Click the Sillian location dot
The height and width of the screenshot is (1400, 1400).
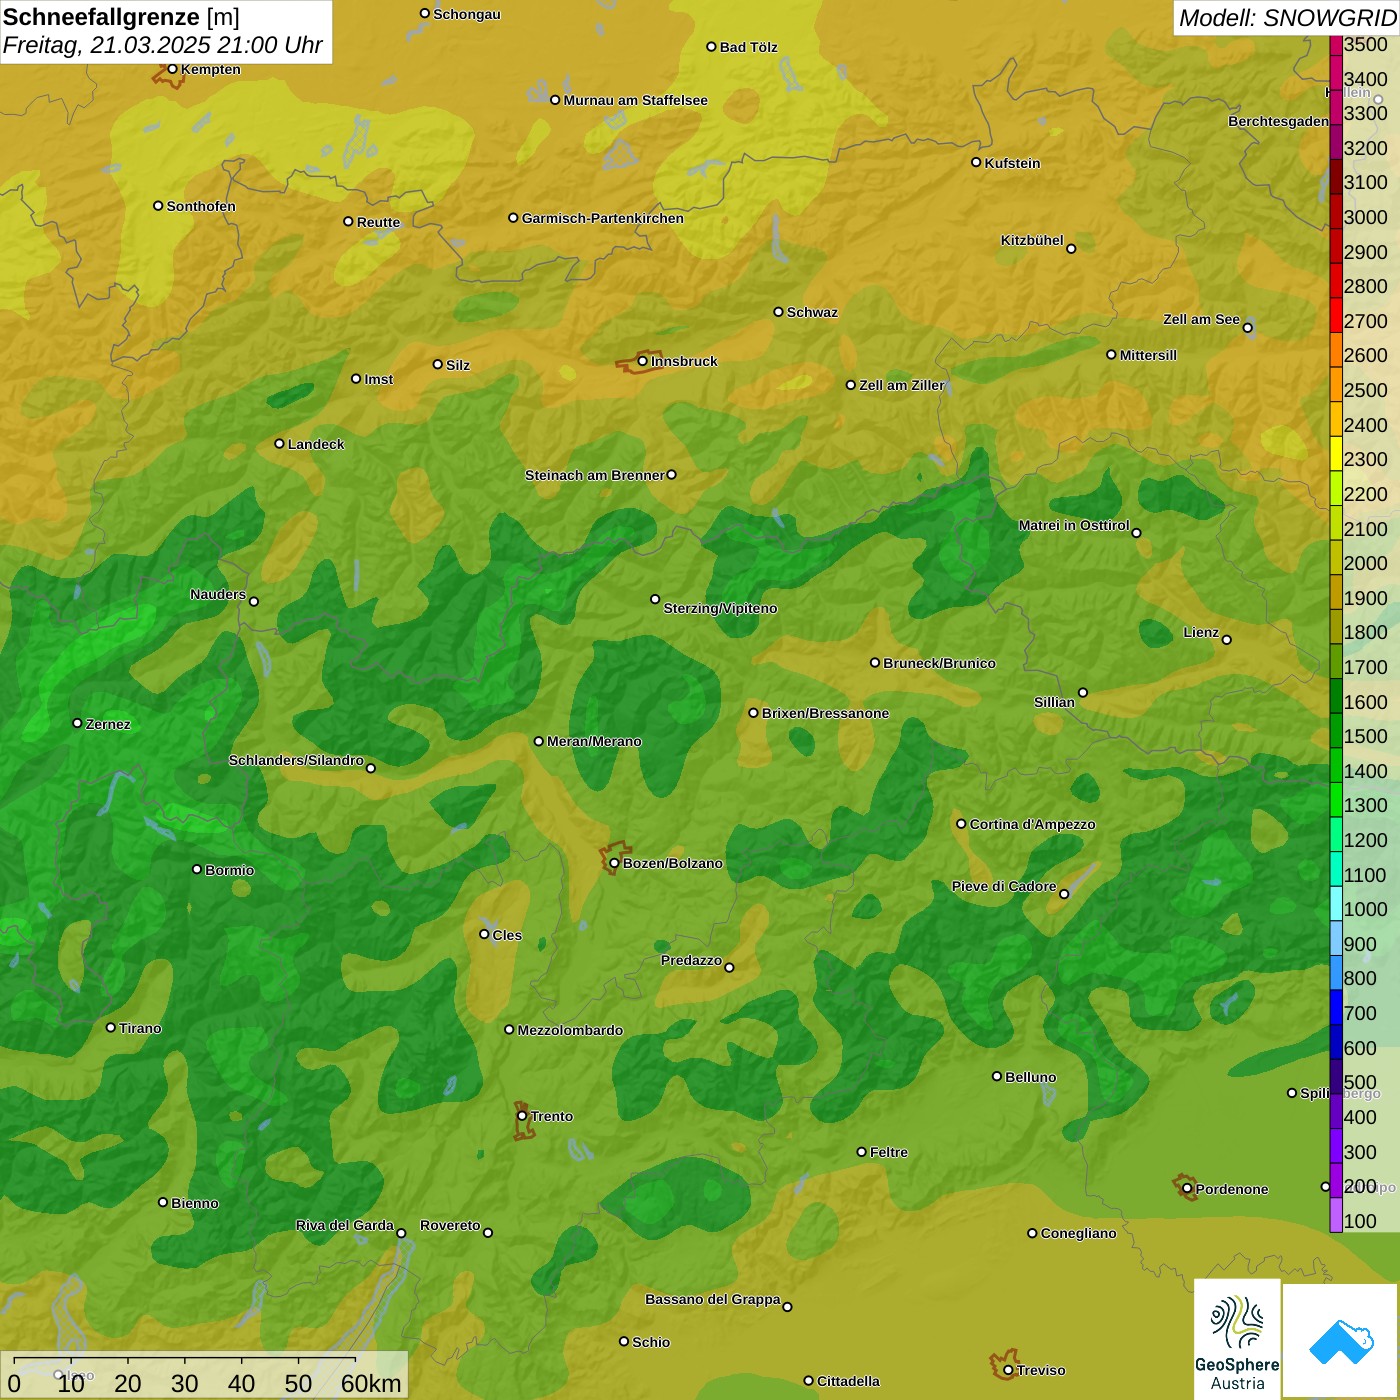click(1083, 692)
